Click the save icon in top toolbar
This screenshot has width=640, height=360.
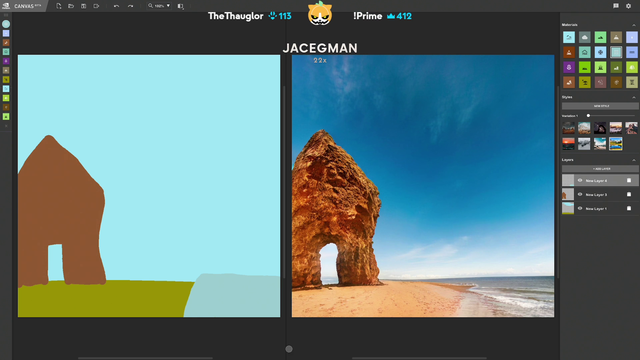(x=84, y=6)
